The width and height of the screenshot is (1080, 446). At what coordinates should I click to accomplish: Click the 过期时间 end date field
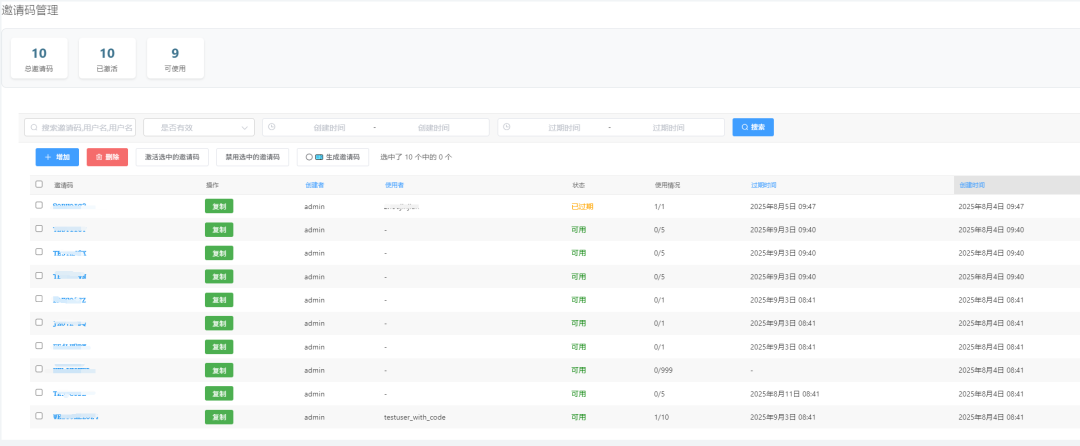[x=668, y=127]
